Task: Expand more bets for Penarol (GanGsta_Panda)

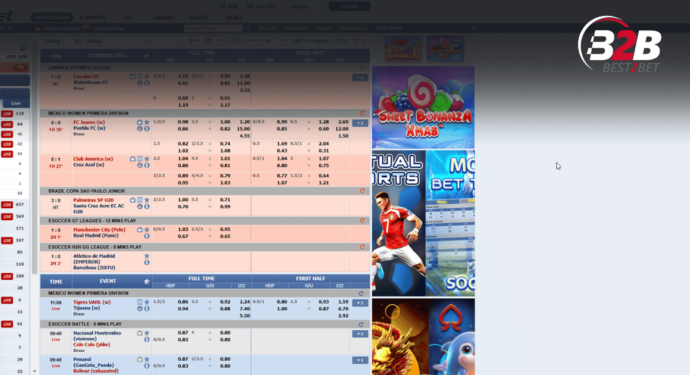Action: [360, 360]
